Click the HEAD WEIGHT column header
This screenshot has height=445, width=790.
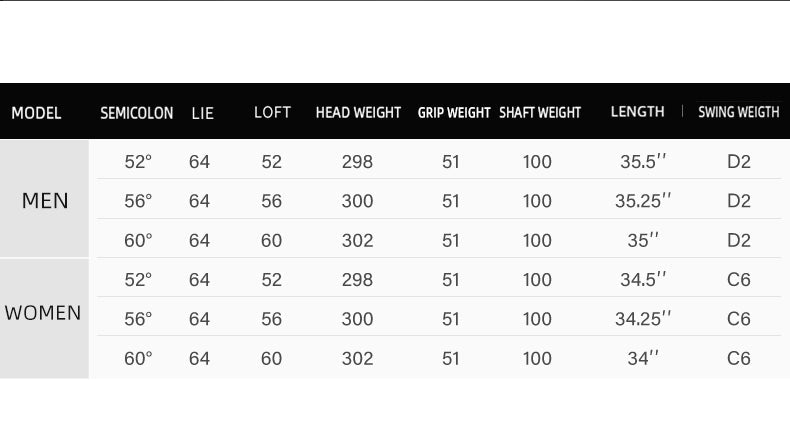[358, 113]
